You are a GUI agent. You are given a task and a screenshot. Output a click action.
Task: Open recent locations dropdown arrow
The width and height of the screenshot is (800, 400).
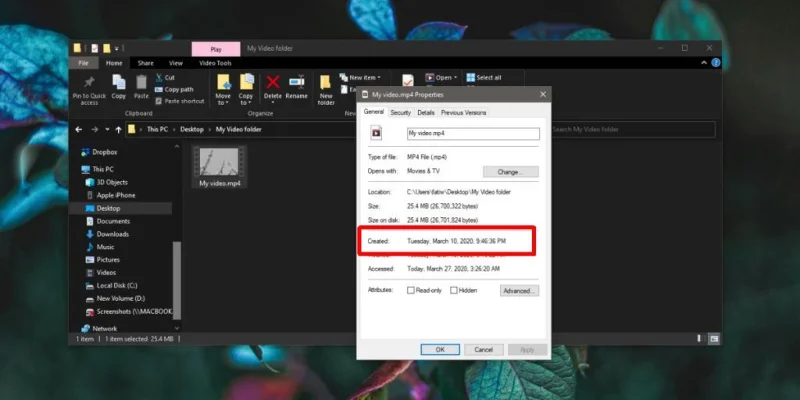[107, 130]
